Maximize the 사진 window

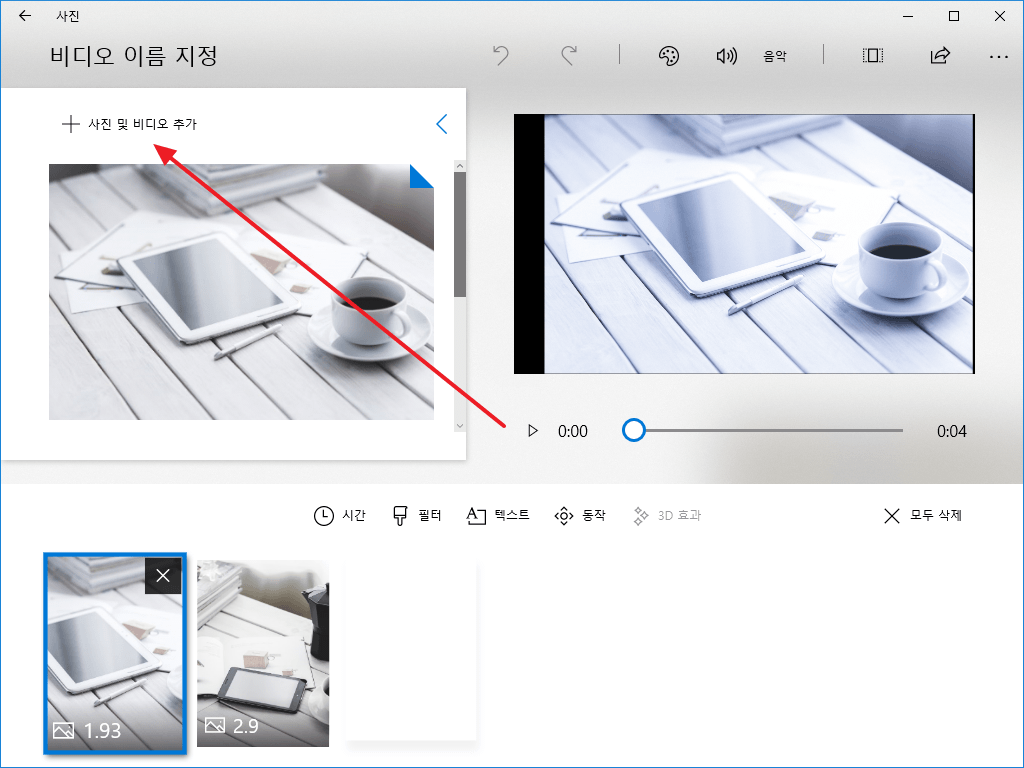click(953, 16)
